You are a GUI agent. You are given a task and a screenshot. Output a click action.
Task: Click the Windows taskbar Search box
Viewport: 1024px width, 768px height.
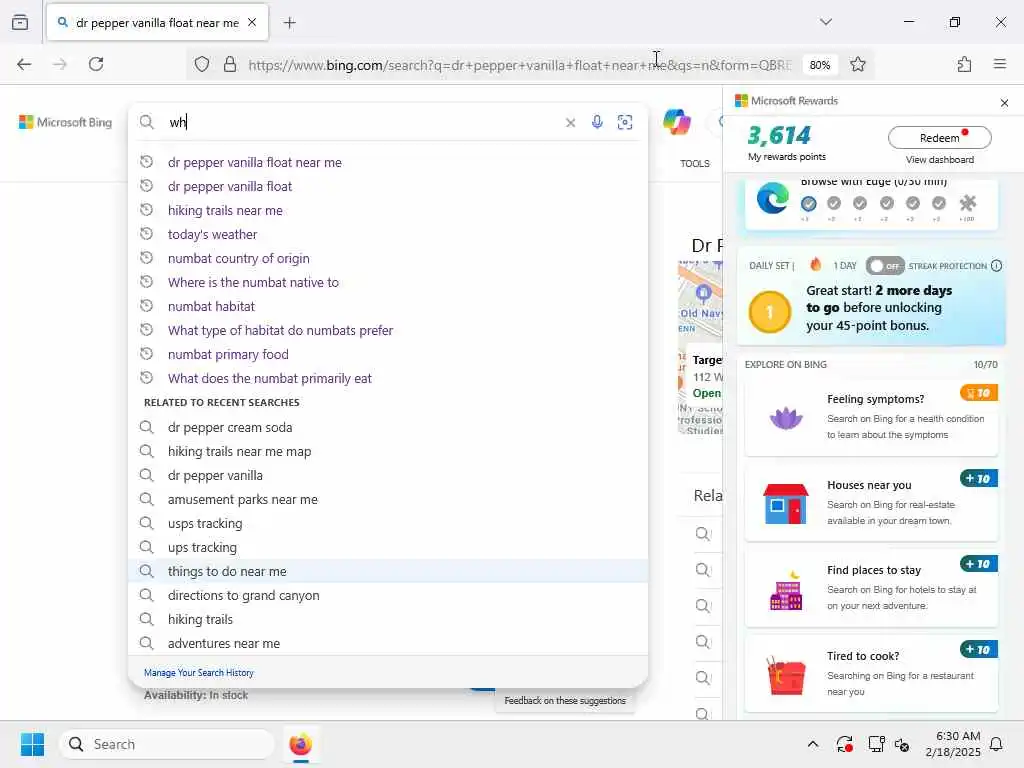point(167,744)
